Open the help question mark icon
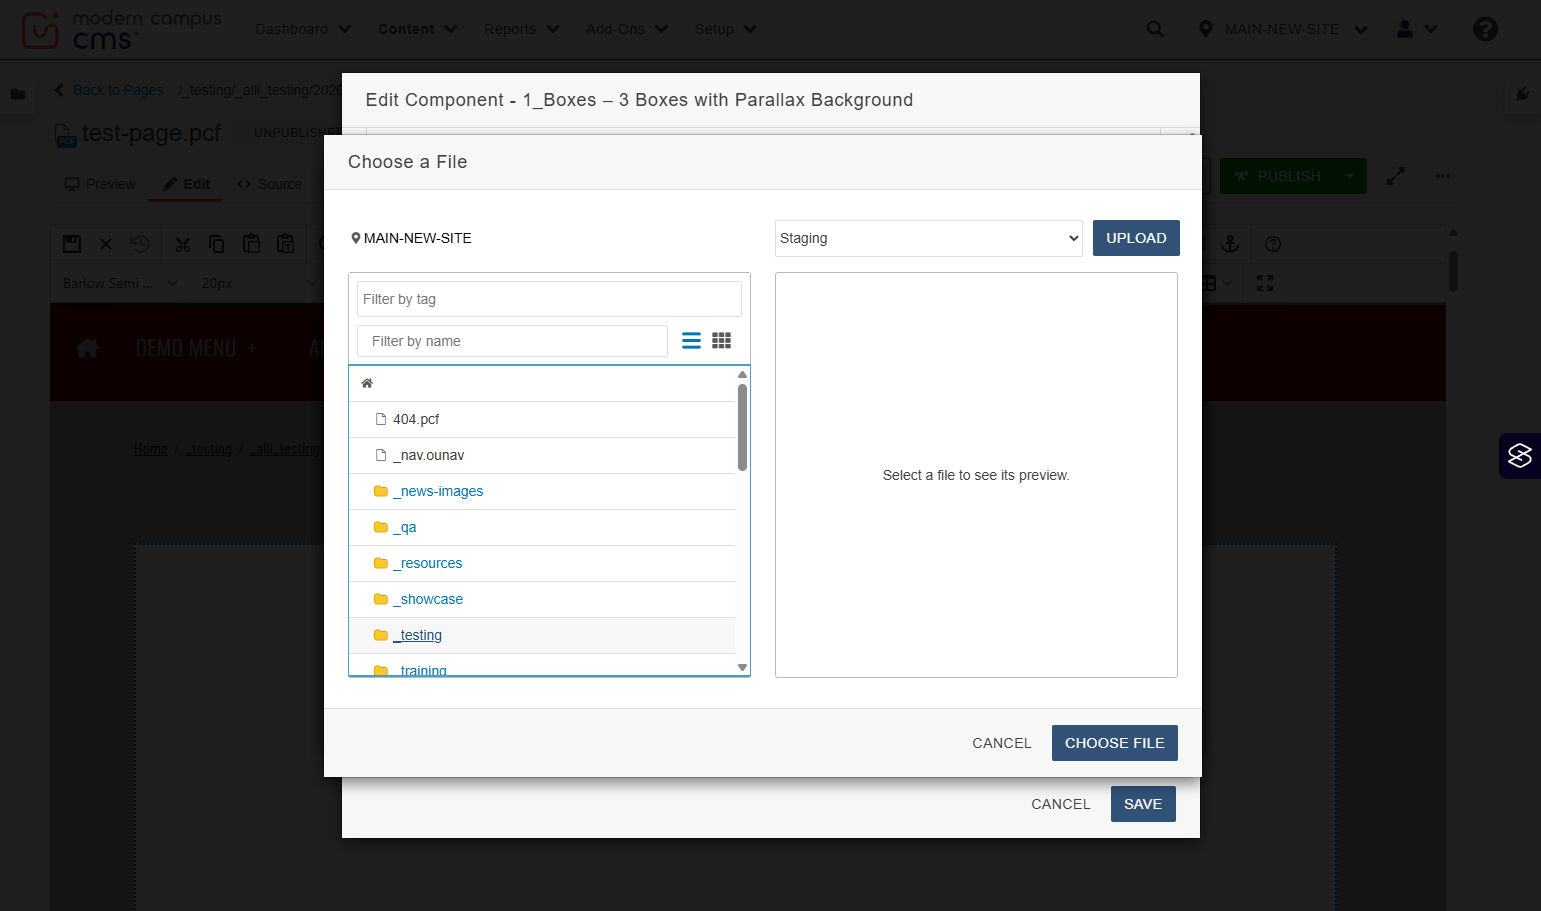1541x911 pixels. click(1485, 29)
